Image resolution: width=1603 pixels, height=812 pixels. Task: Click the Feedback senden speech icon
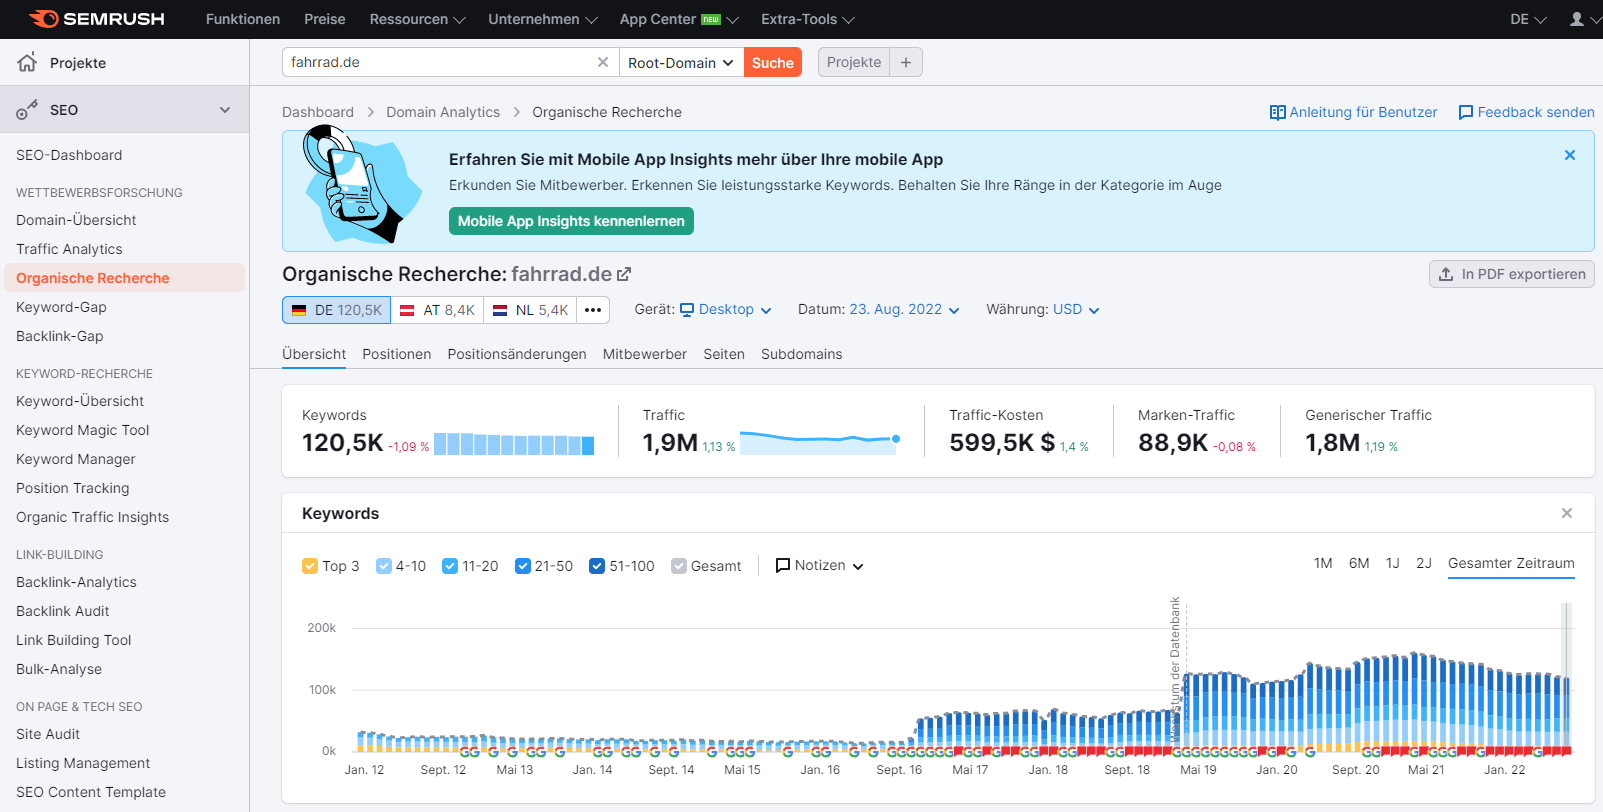pyautogui.click(x=1466, y=112)
